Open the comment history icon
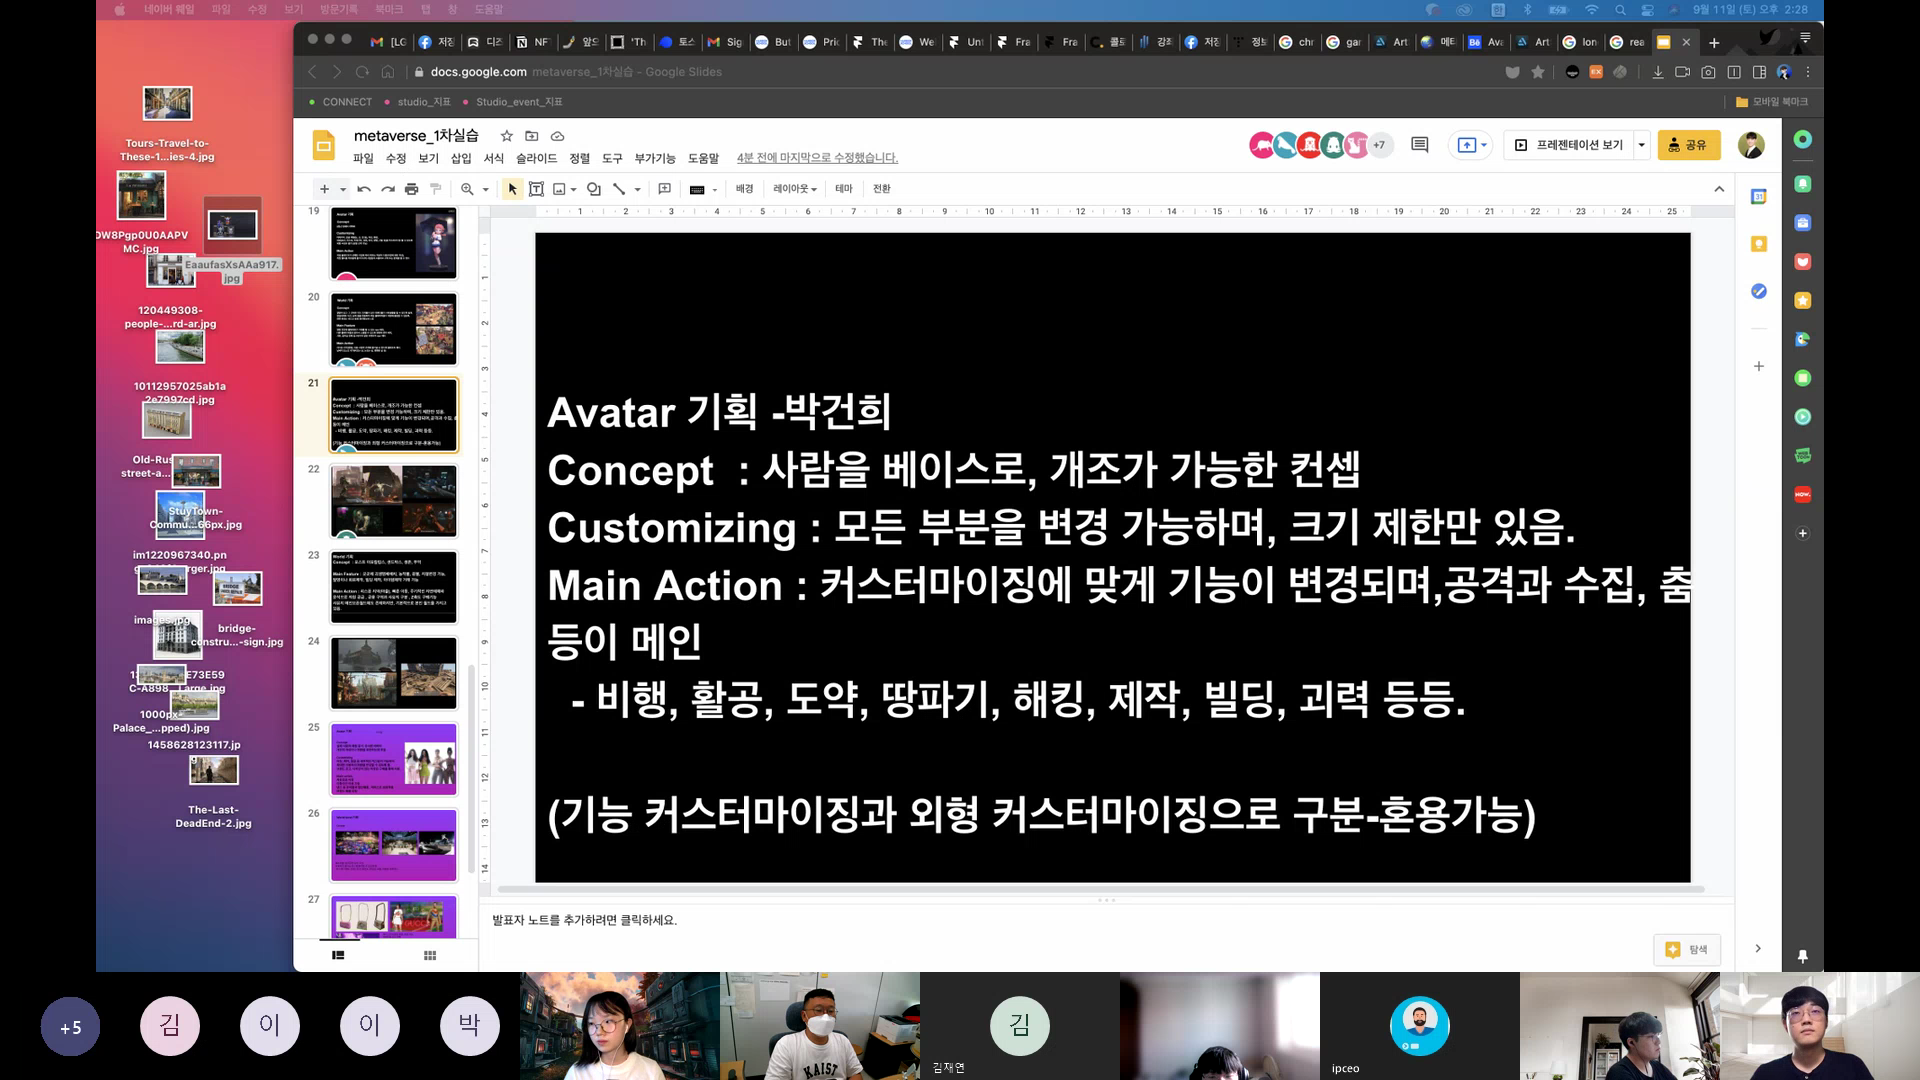This screenshot has height=1080, width=1920. coord(1419,145)
